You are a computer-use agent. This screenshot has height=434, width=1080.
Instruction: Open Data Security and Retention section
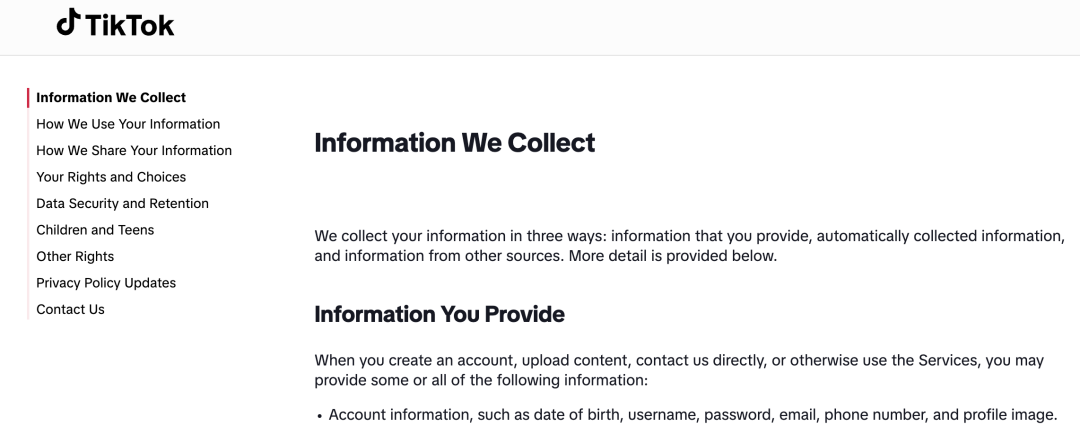point(122,204)
